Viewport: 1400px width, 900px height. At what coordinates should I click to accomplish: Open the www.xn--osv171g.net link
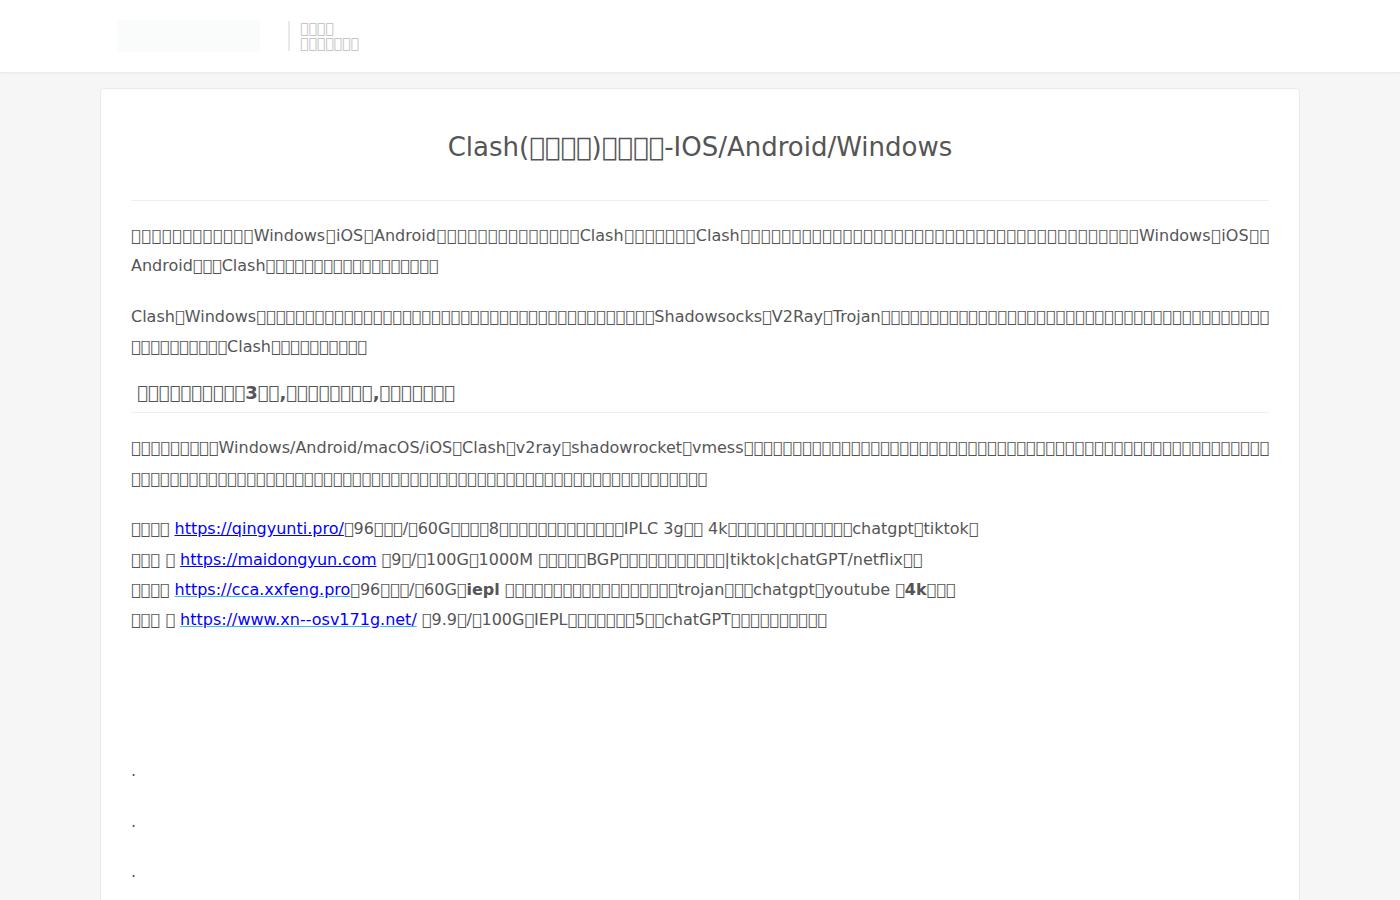point(298,620)
